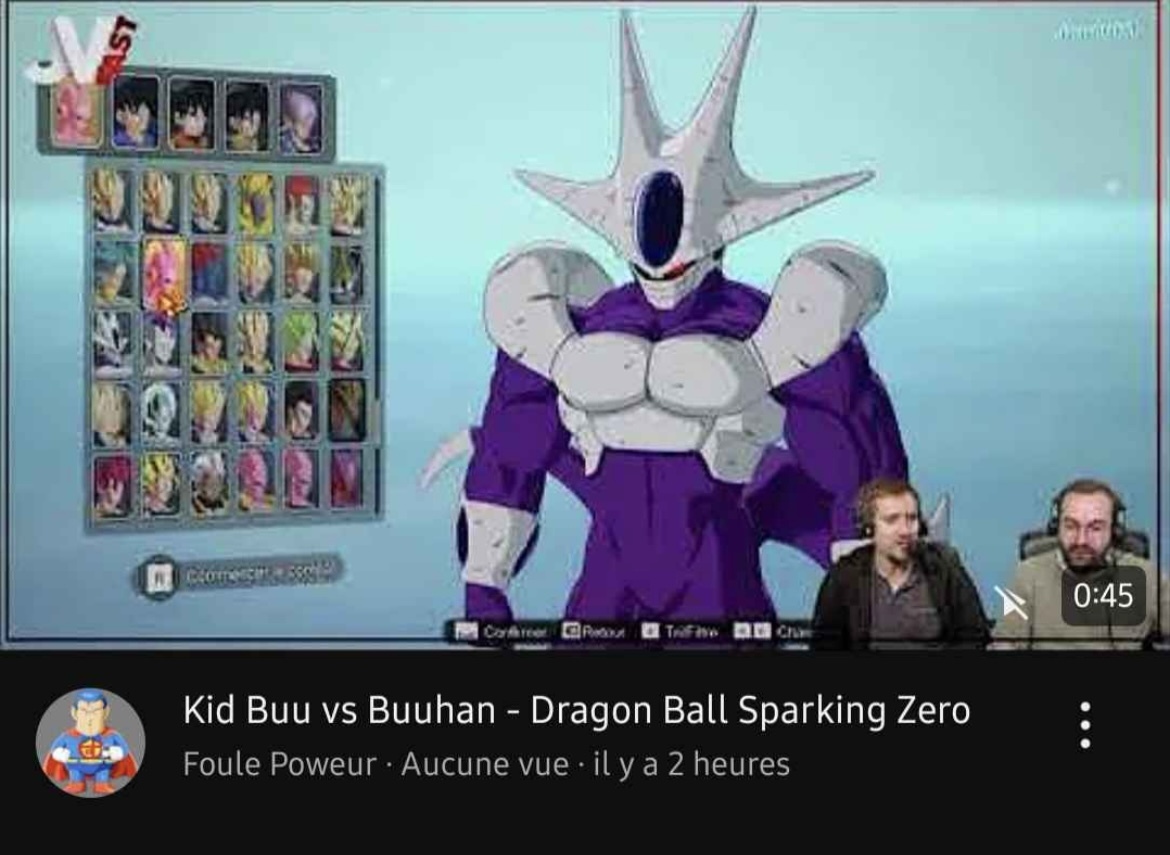Select the last purple-haired team slot portrait
Screen dimensions: 1170x855
[301, 118]
